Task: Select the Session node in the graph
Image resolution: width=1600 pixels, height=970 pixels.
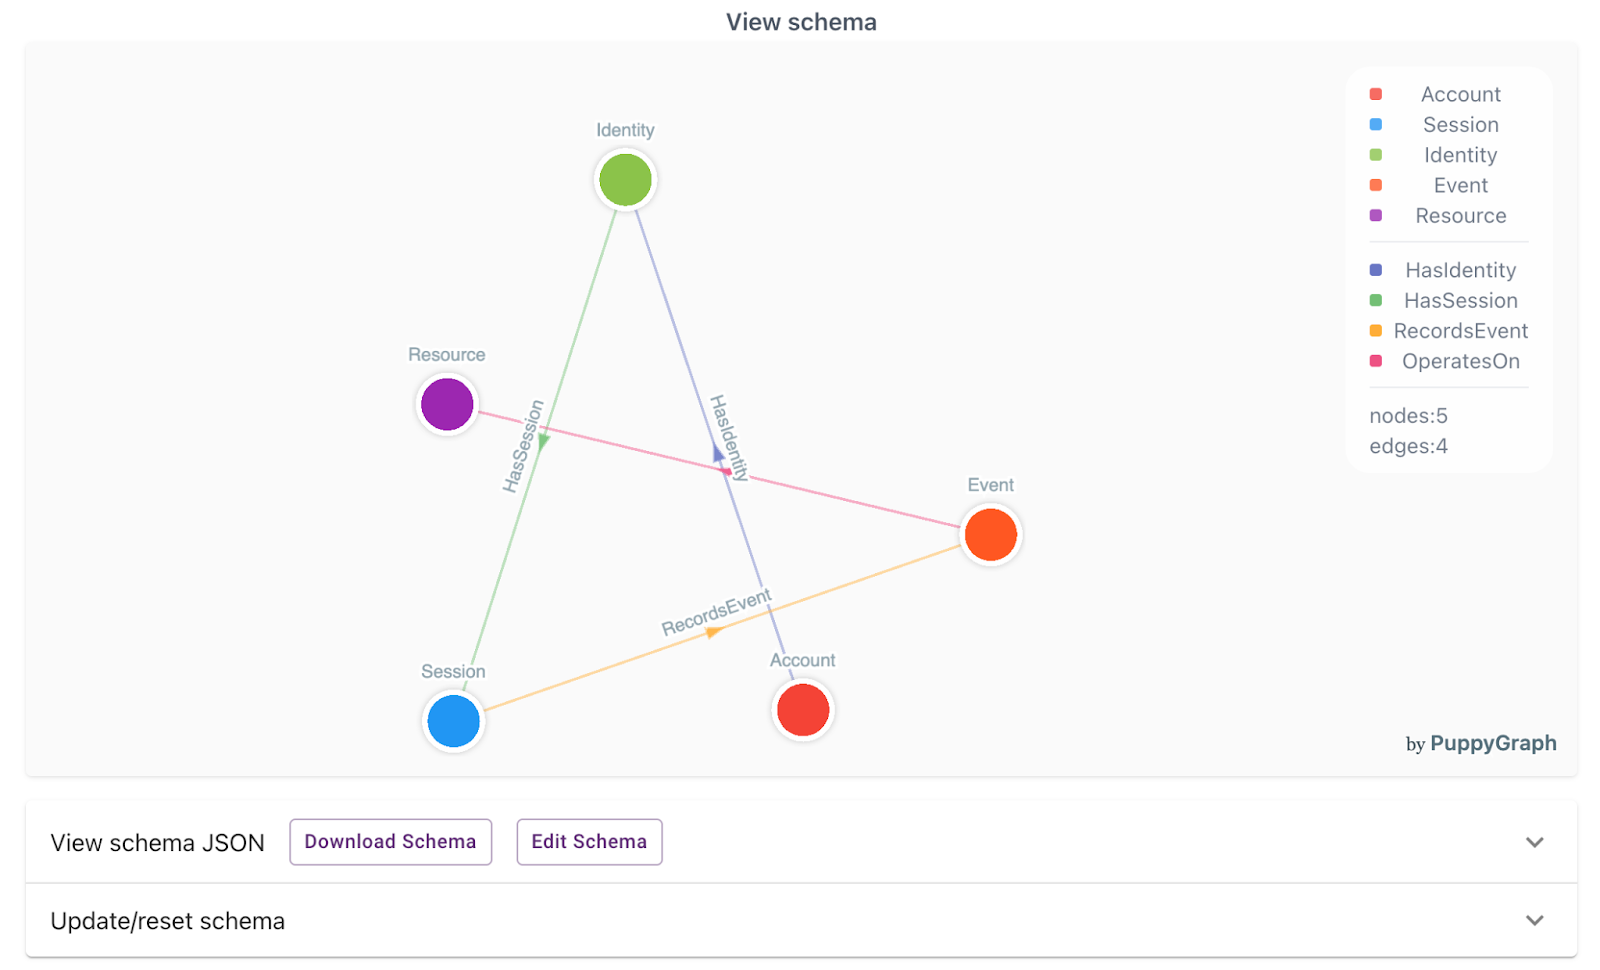Action: tap(453, 720)
